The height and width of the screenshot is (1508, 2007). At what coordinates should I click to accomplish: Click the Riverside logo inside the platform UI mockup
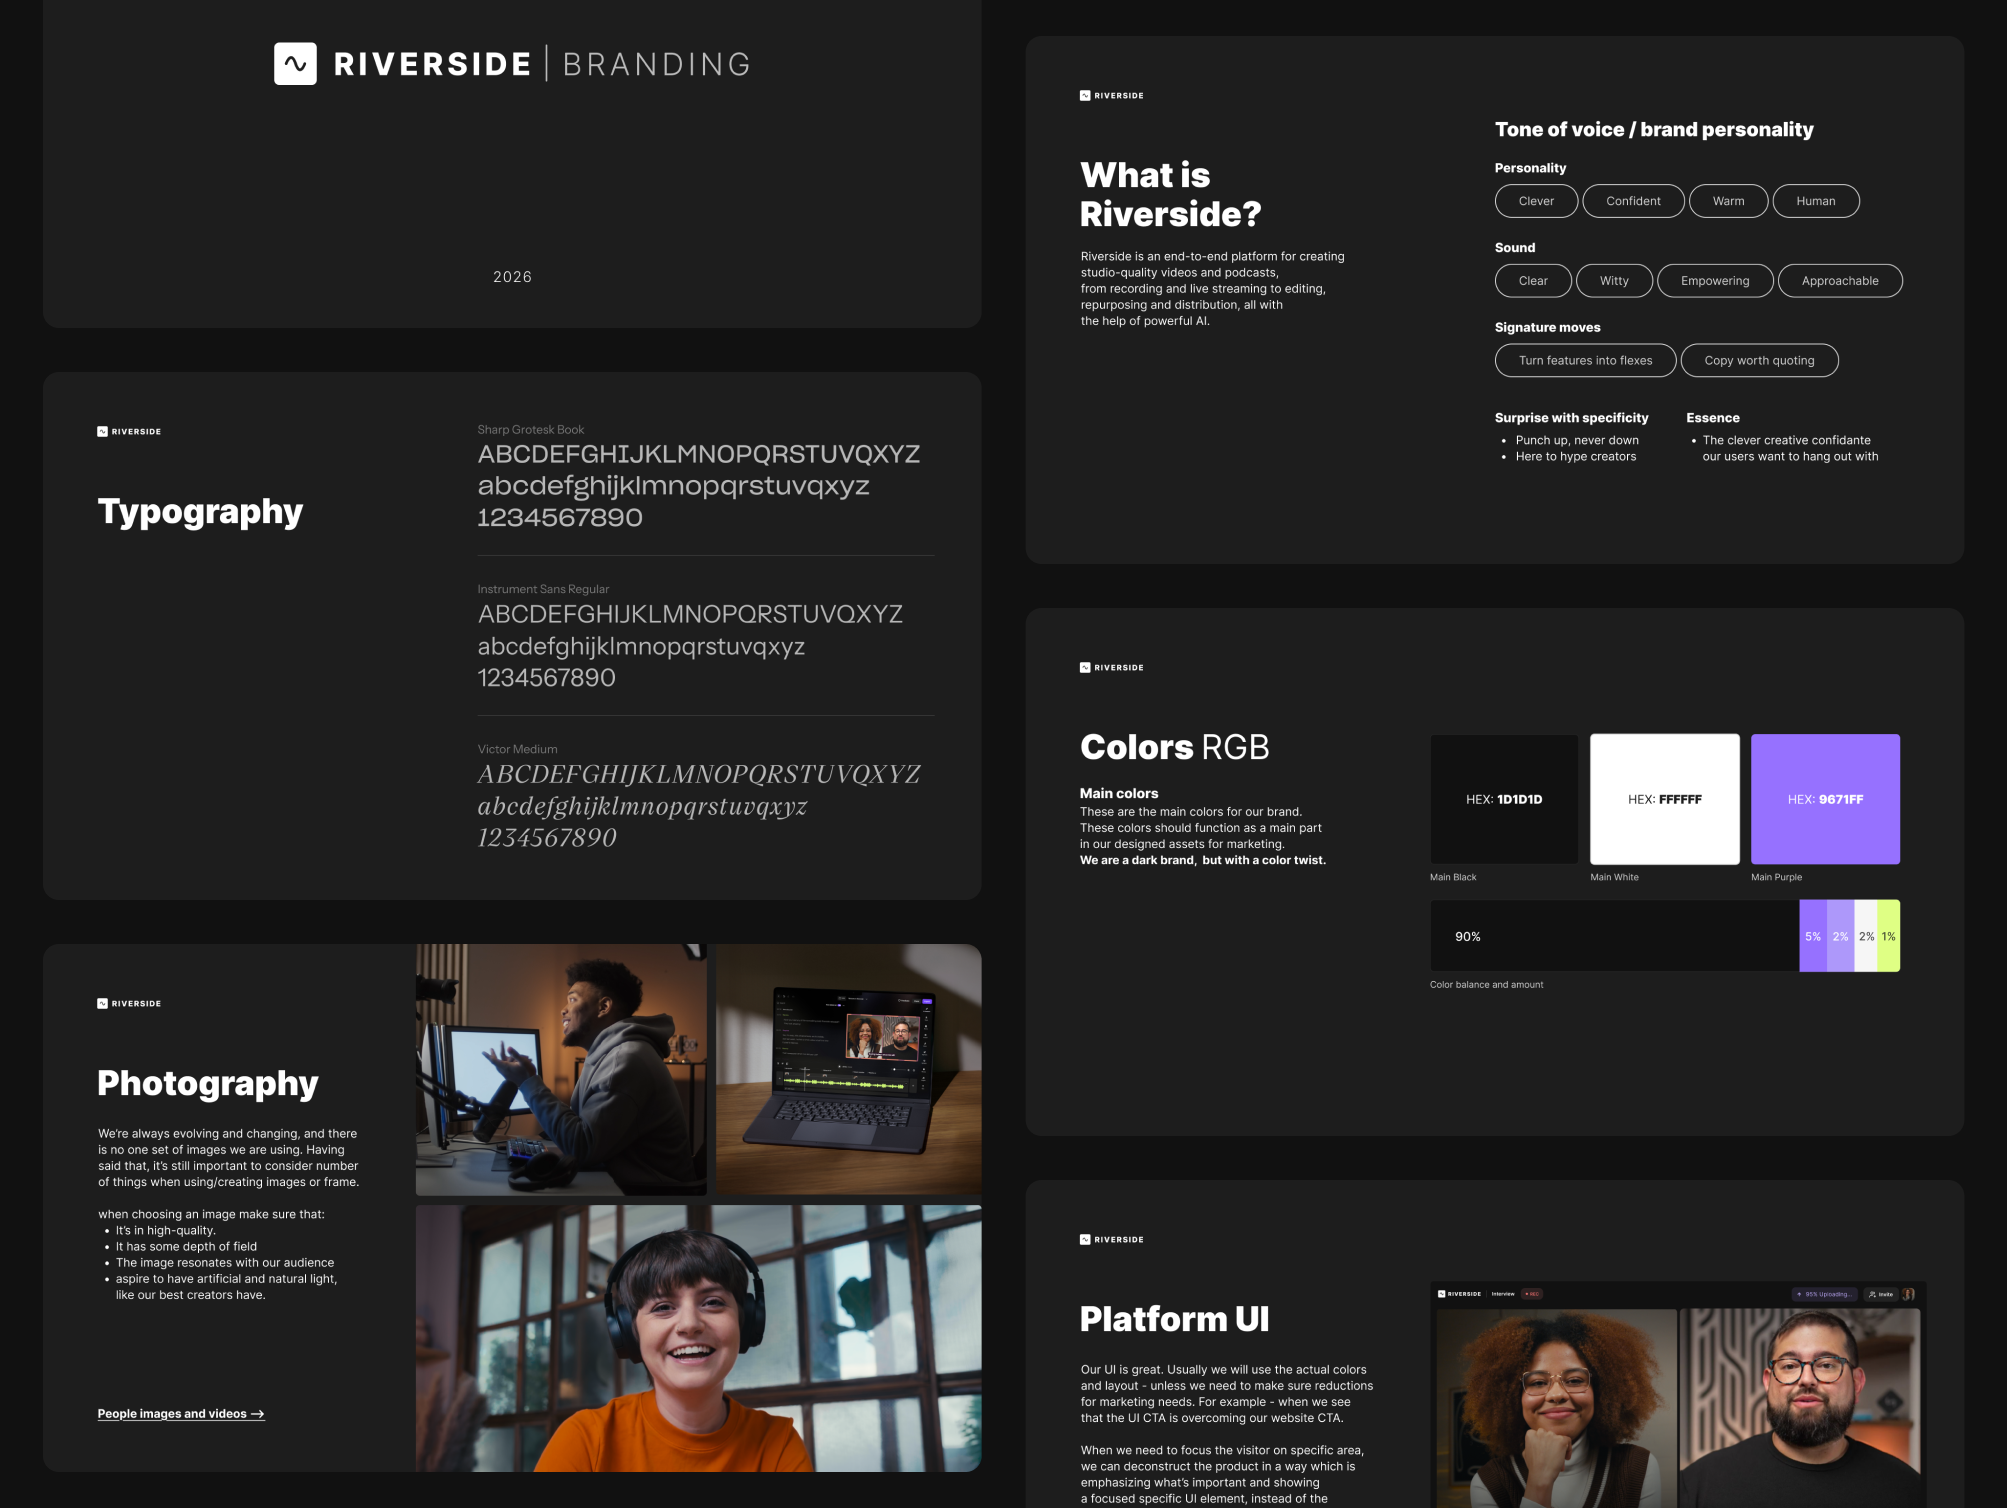point(1459,1294)
